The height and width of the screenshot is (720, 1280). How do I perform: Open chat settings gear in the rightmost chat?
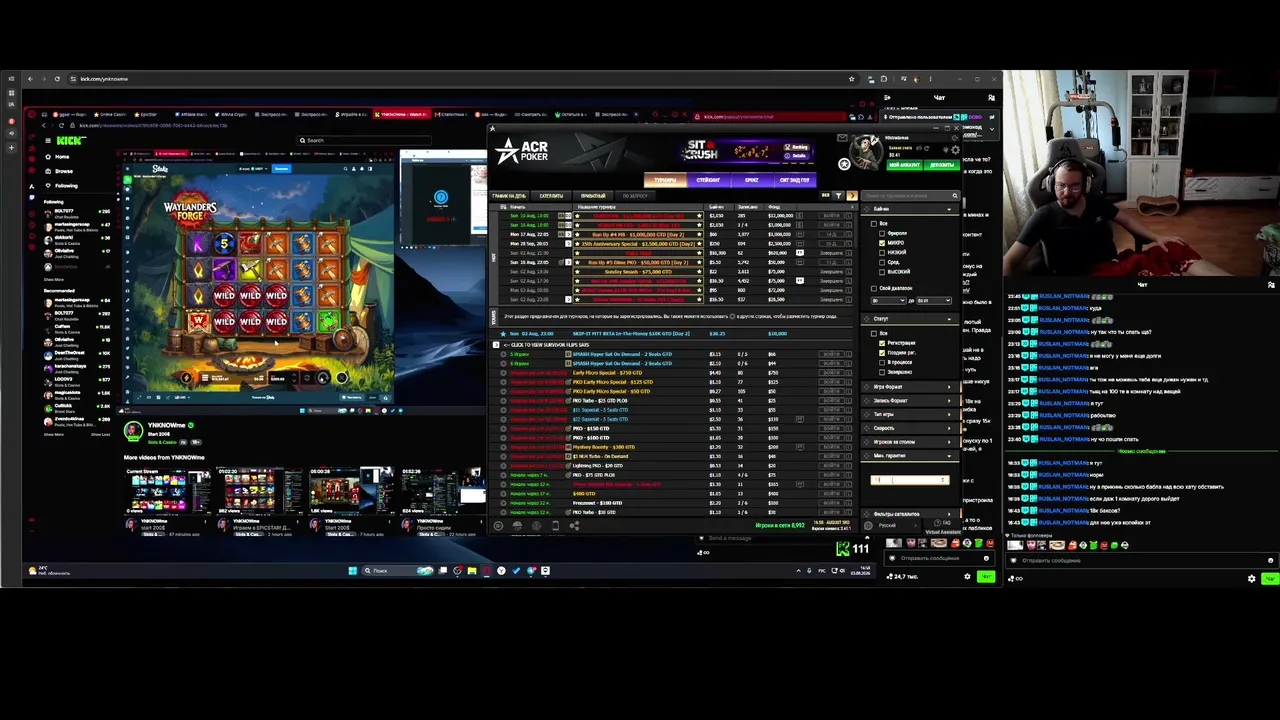[x=1252, y=578]
